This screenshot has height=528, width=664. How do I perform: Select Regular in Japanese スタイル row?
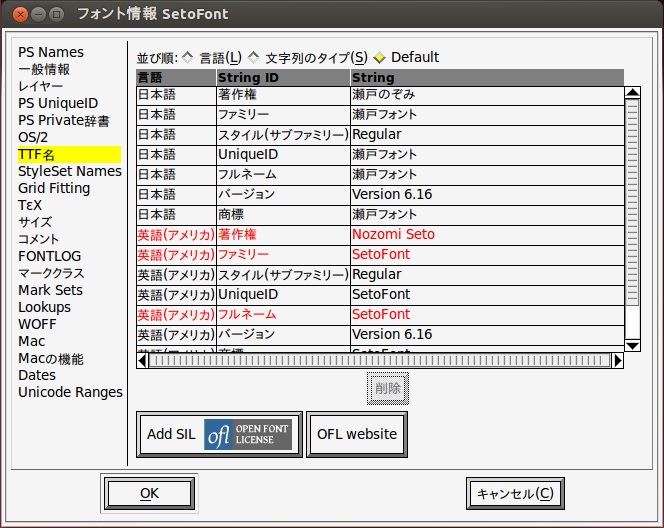pos(487,135)
